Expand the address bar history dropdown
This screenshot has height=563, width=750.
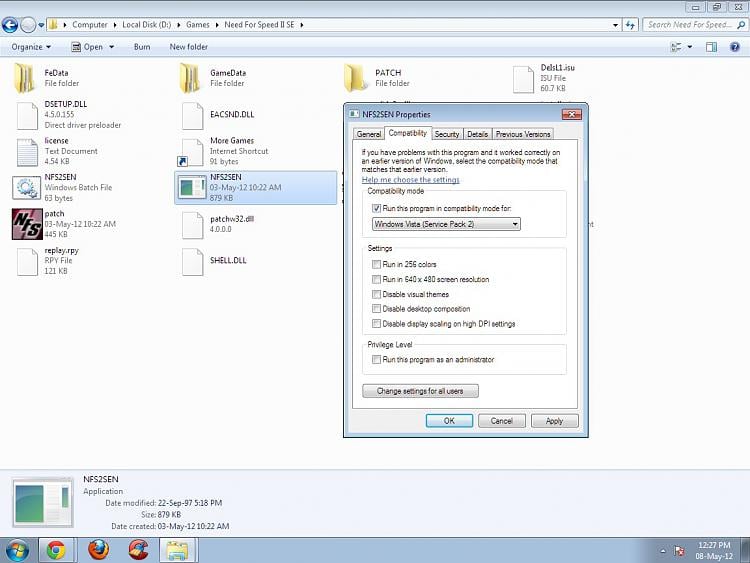click(615, 24)
